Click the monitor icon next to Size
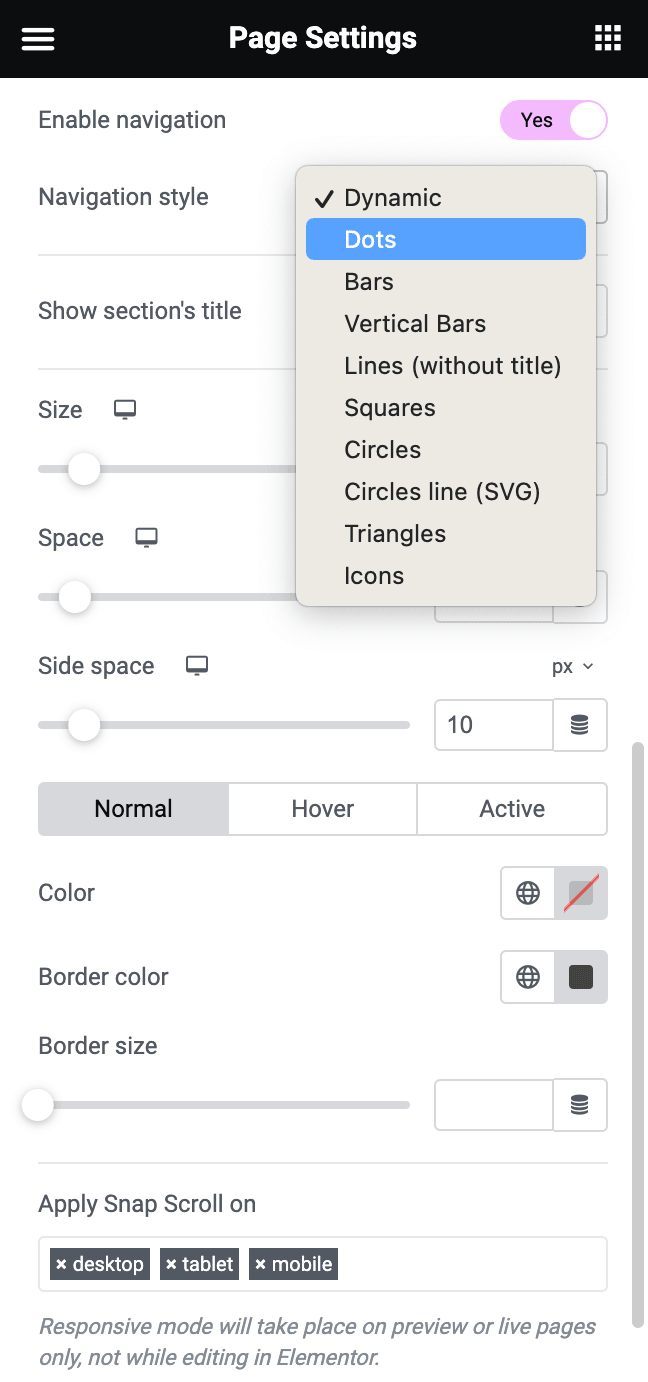 point(124,409)
